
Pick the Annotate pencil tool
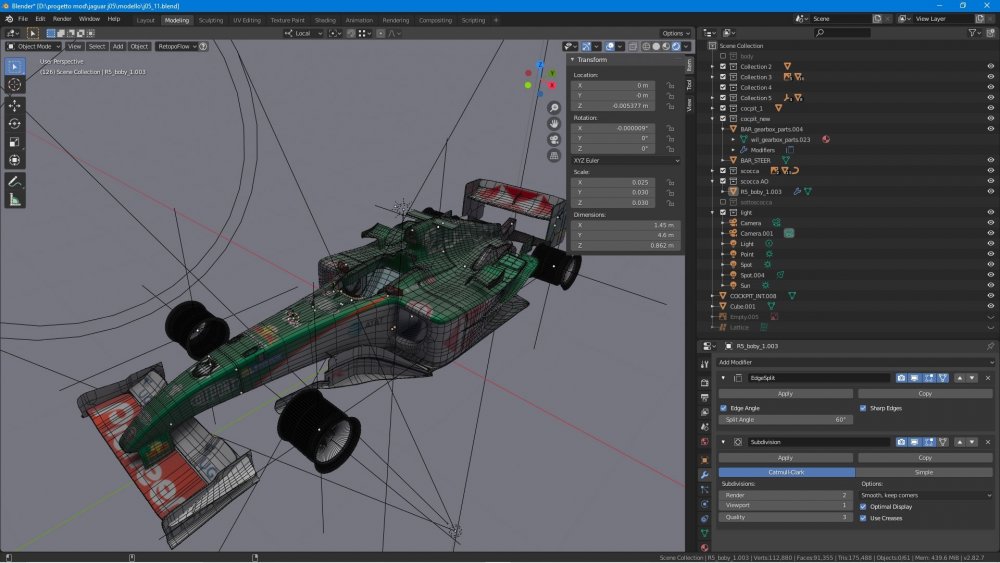click(15, 182)
